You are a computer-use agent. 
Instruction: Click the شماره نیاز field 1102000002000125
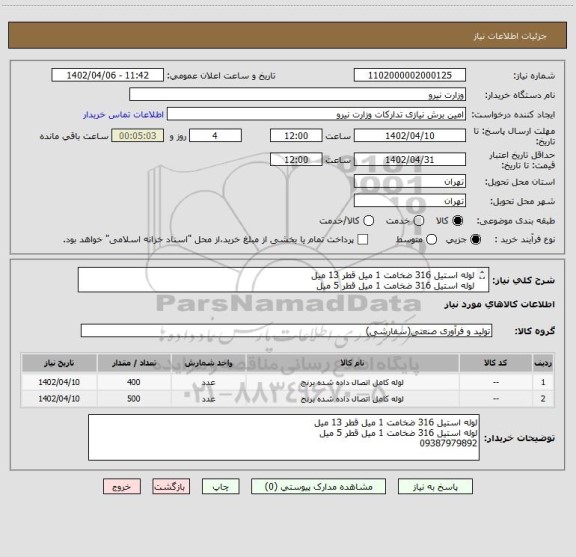(410, 75)
